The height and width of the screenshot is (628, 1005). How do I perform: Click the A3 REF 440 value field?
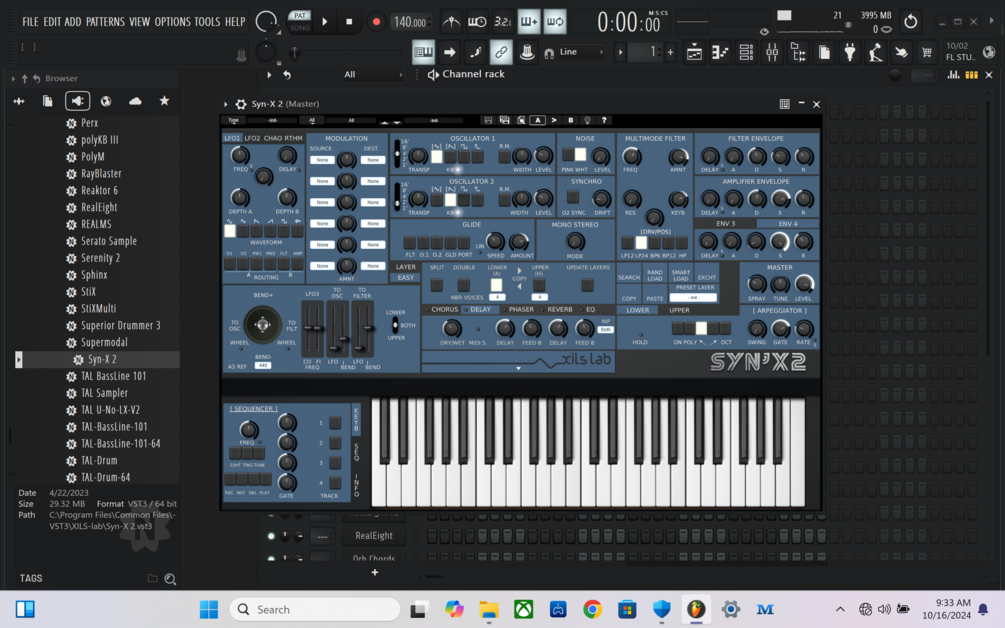click(x=263, y=366)
